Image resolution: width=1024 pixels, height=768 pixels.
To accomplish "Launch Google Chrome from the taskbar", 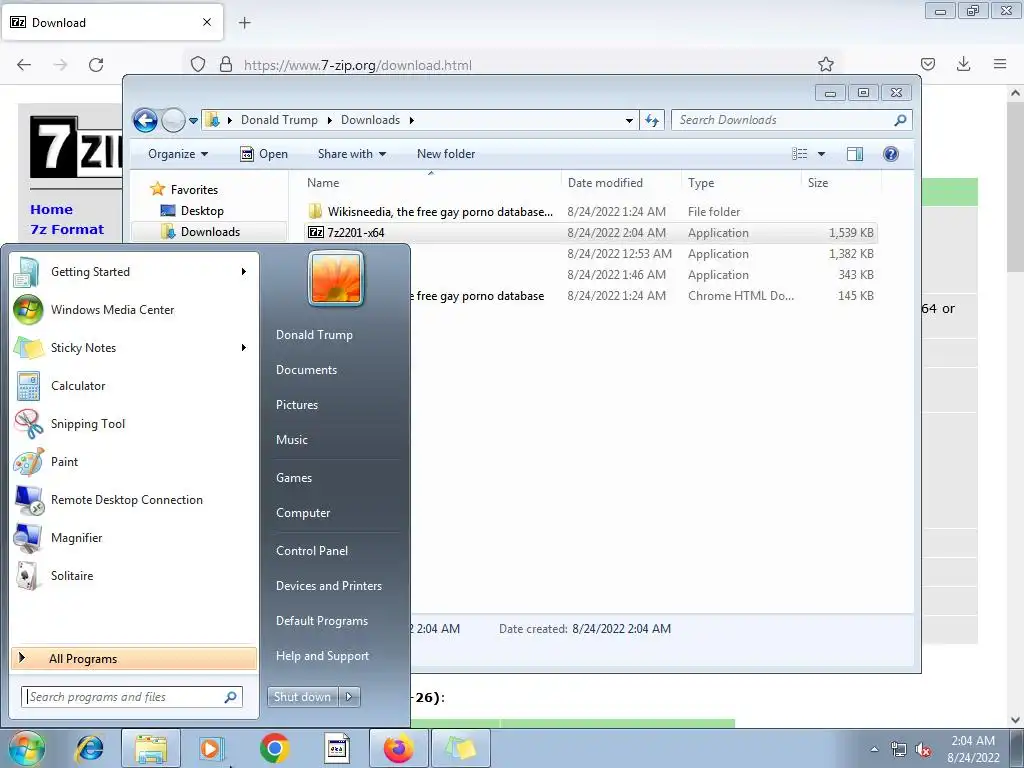I will pos(274,748).
